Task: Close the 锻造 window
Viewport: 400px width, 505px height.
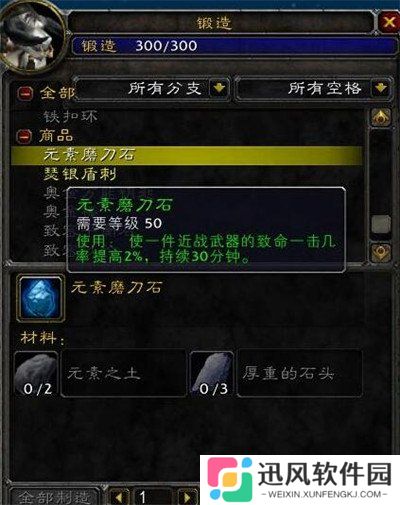Action: click(389, 22)
